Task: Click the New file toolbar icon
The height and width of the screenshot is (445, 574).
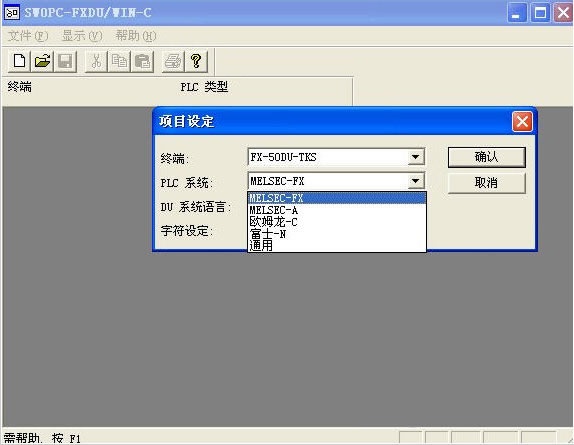Action: 19,61
